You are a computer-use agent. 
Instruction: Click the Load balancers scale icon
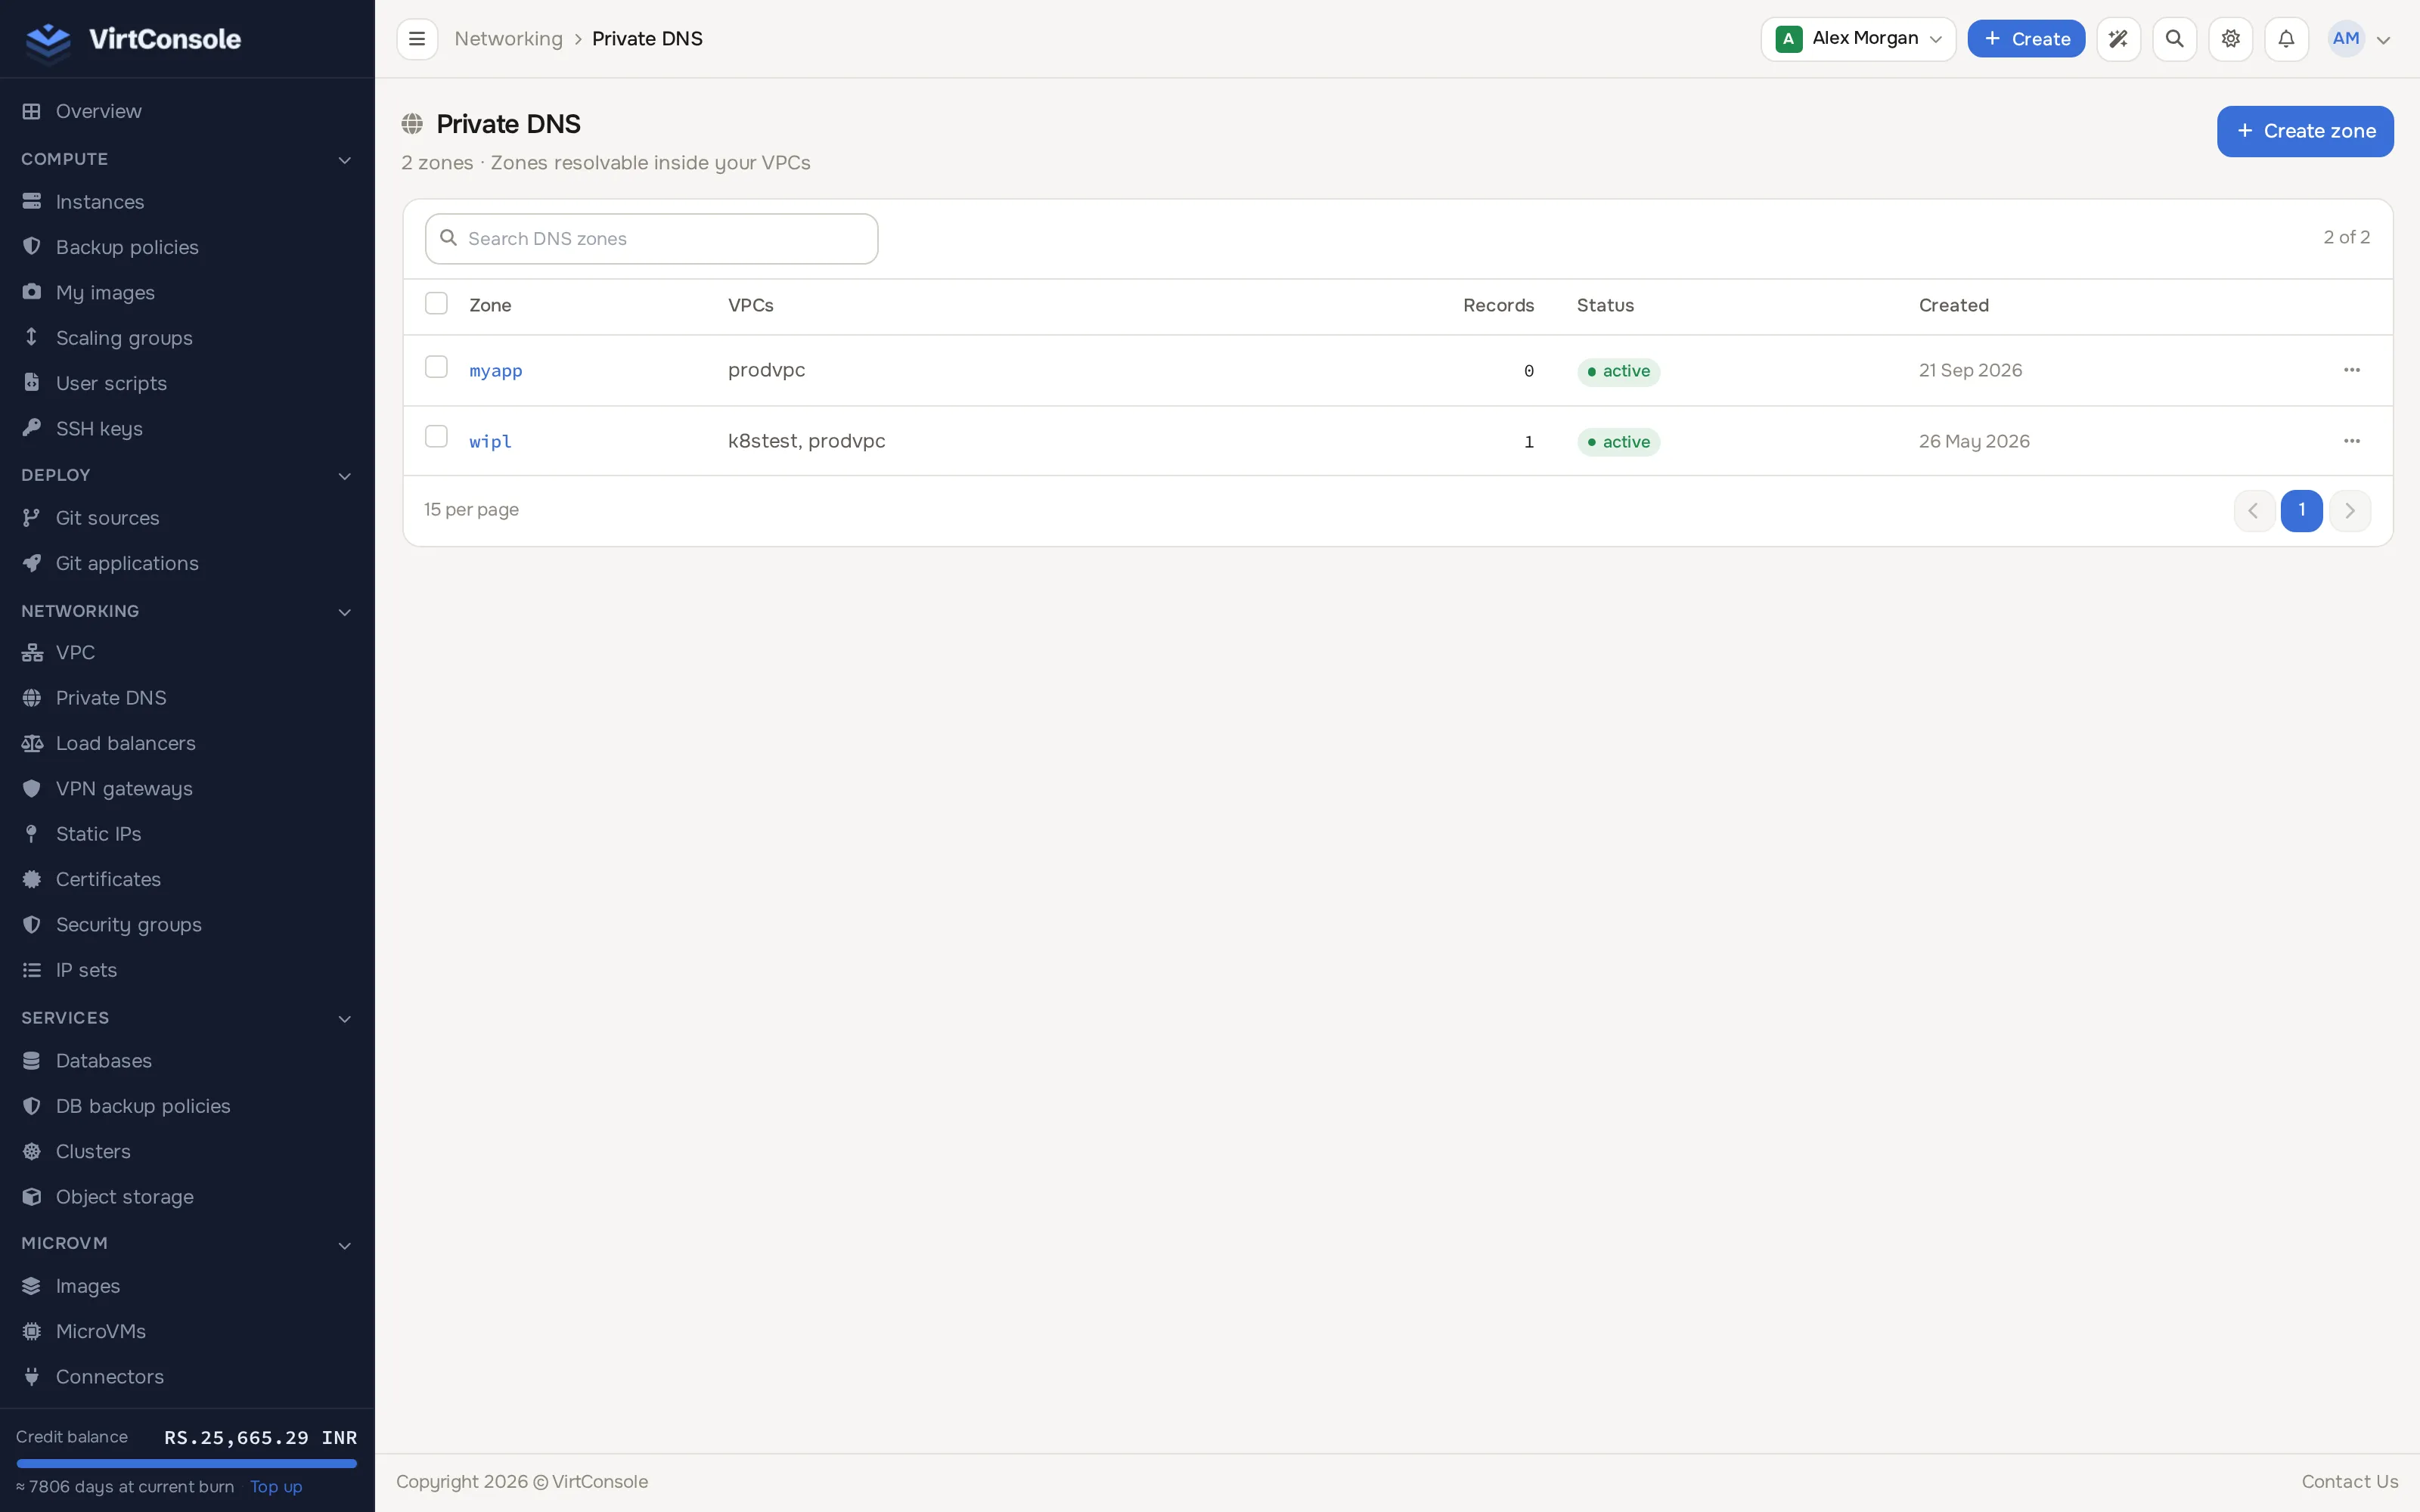pos(32,743)
